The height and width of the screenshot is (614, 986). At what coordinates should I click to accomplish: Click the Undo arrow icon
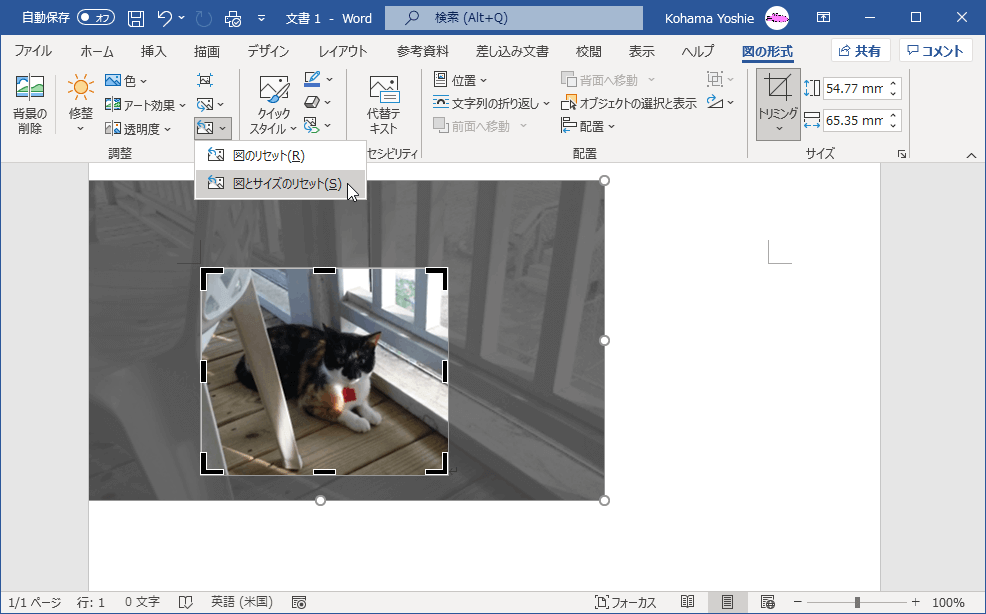coord(166,18)
